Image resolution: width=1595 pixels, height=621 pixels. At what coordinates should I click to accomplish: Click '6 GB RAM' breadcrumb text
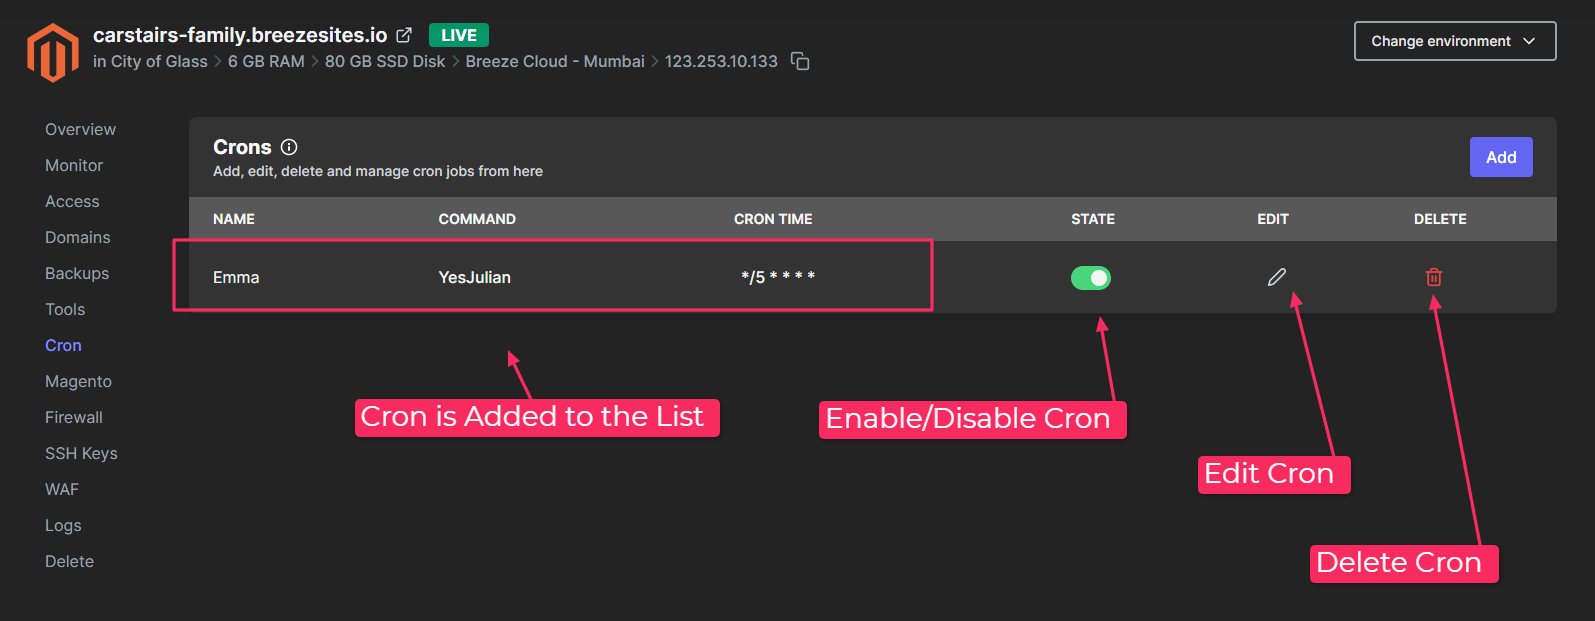[x=266, y=61]
